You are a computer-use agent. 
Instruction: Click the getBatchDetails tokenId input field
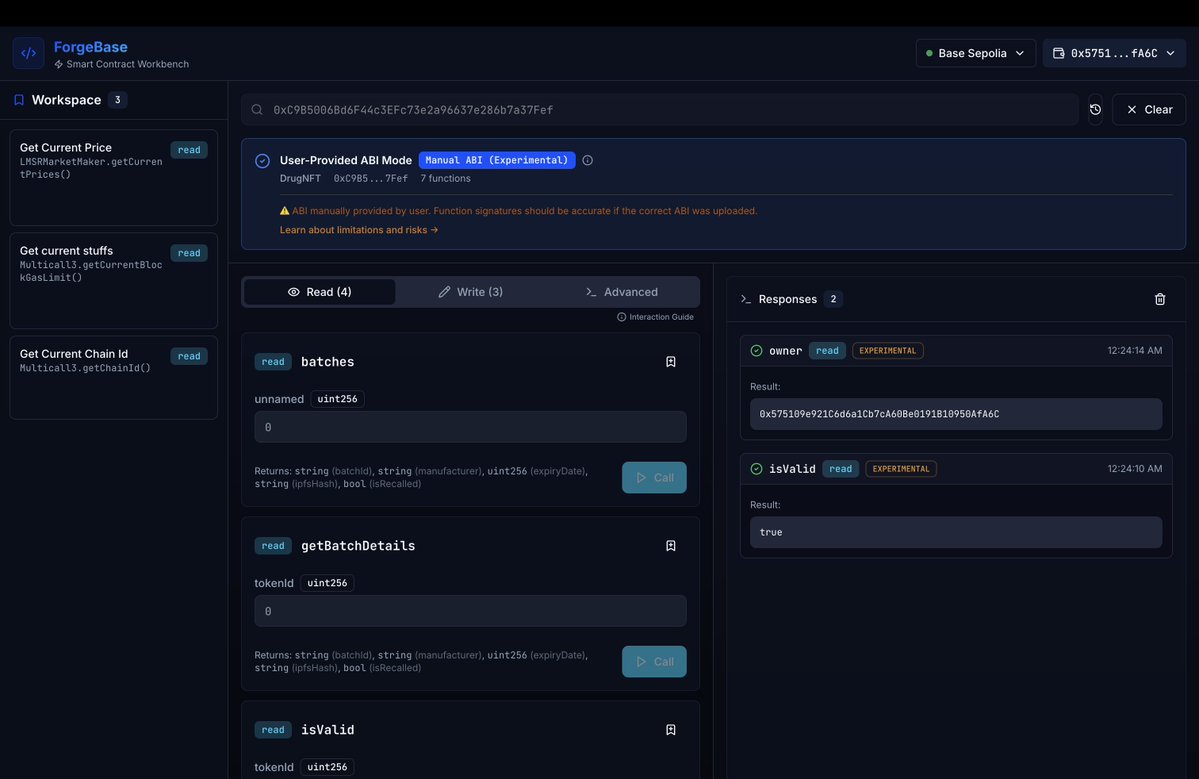470,612
